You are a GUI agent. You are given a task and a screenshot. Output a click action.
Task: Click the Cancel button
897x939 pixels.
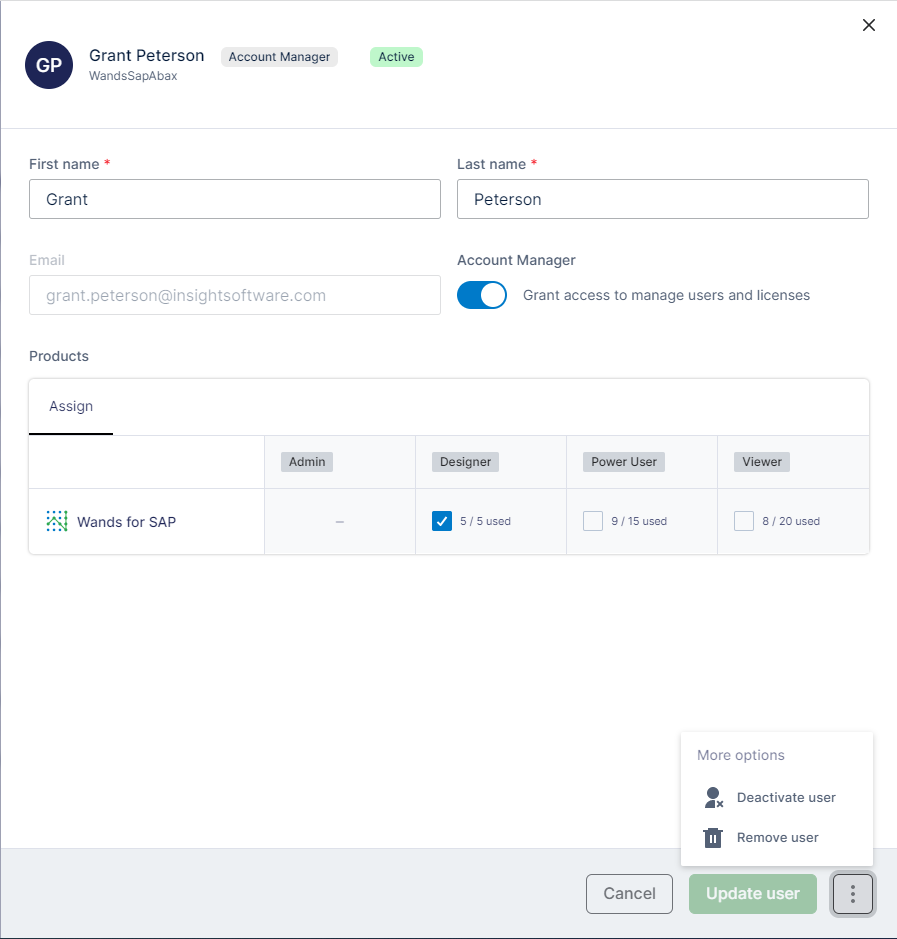click(629, 893)
